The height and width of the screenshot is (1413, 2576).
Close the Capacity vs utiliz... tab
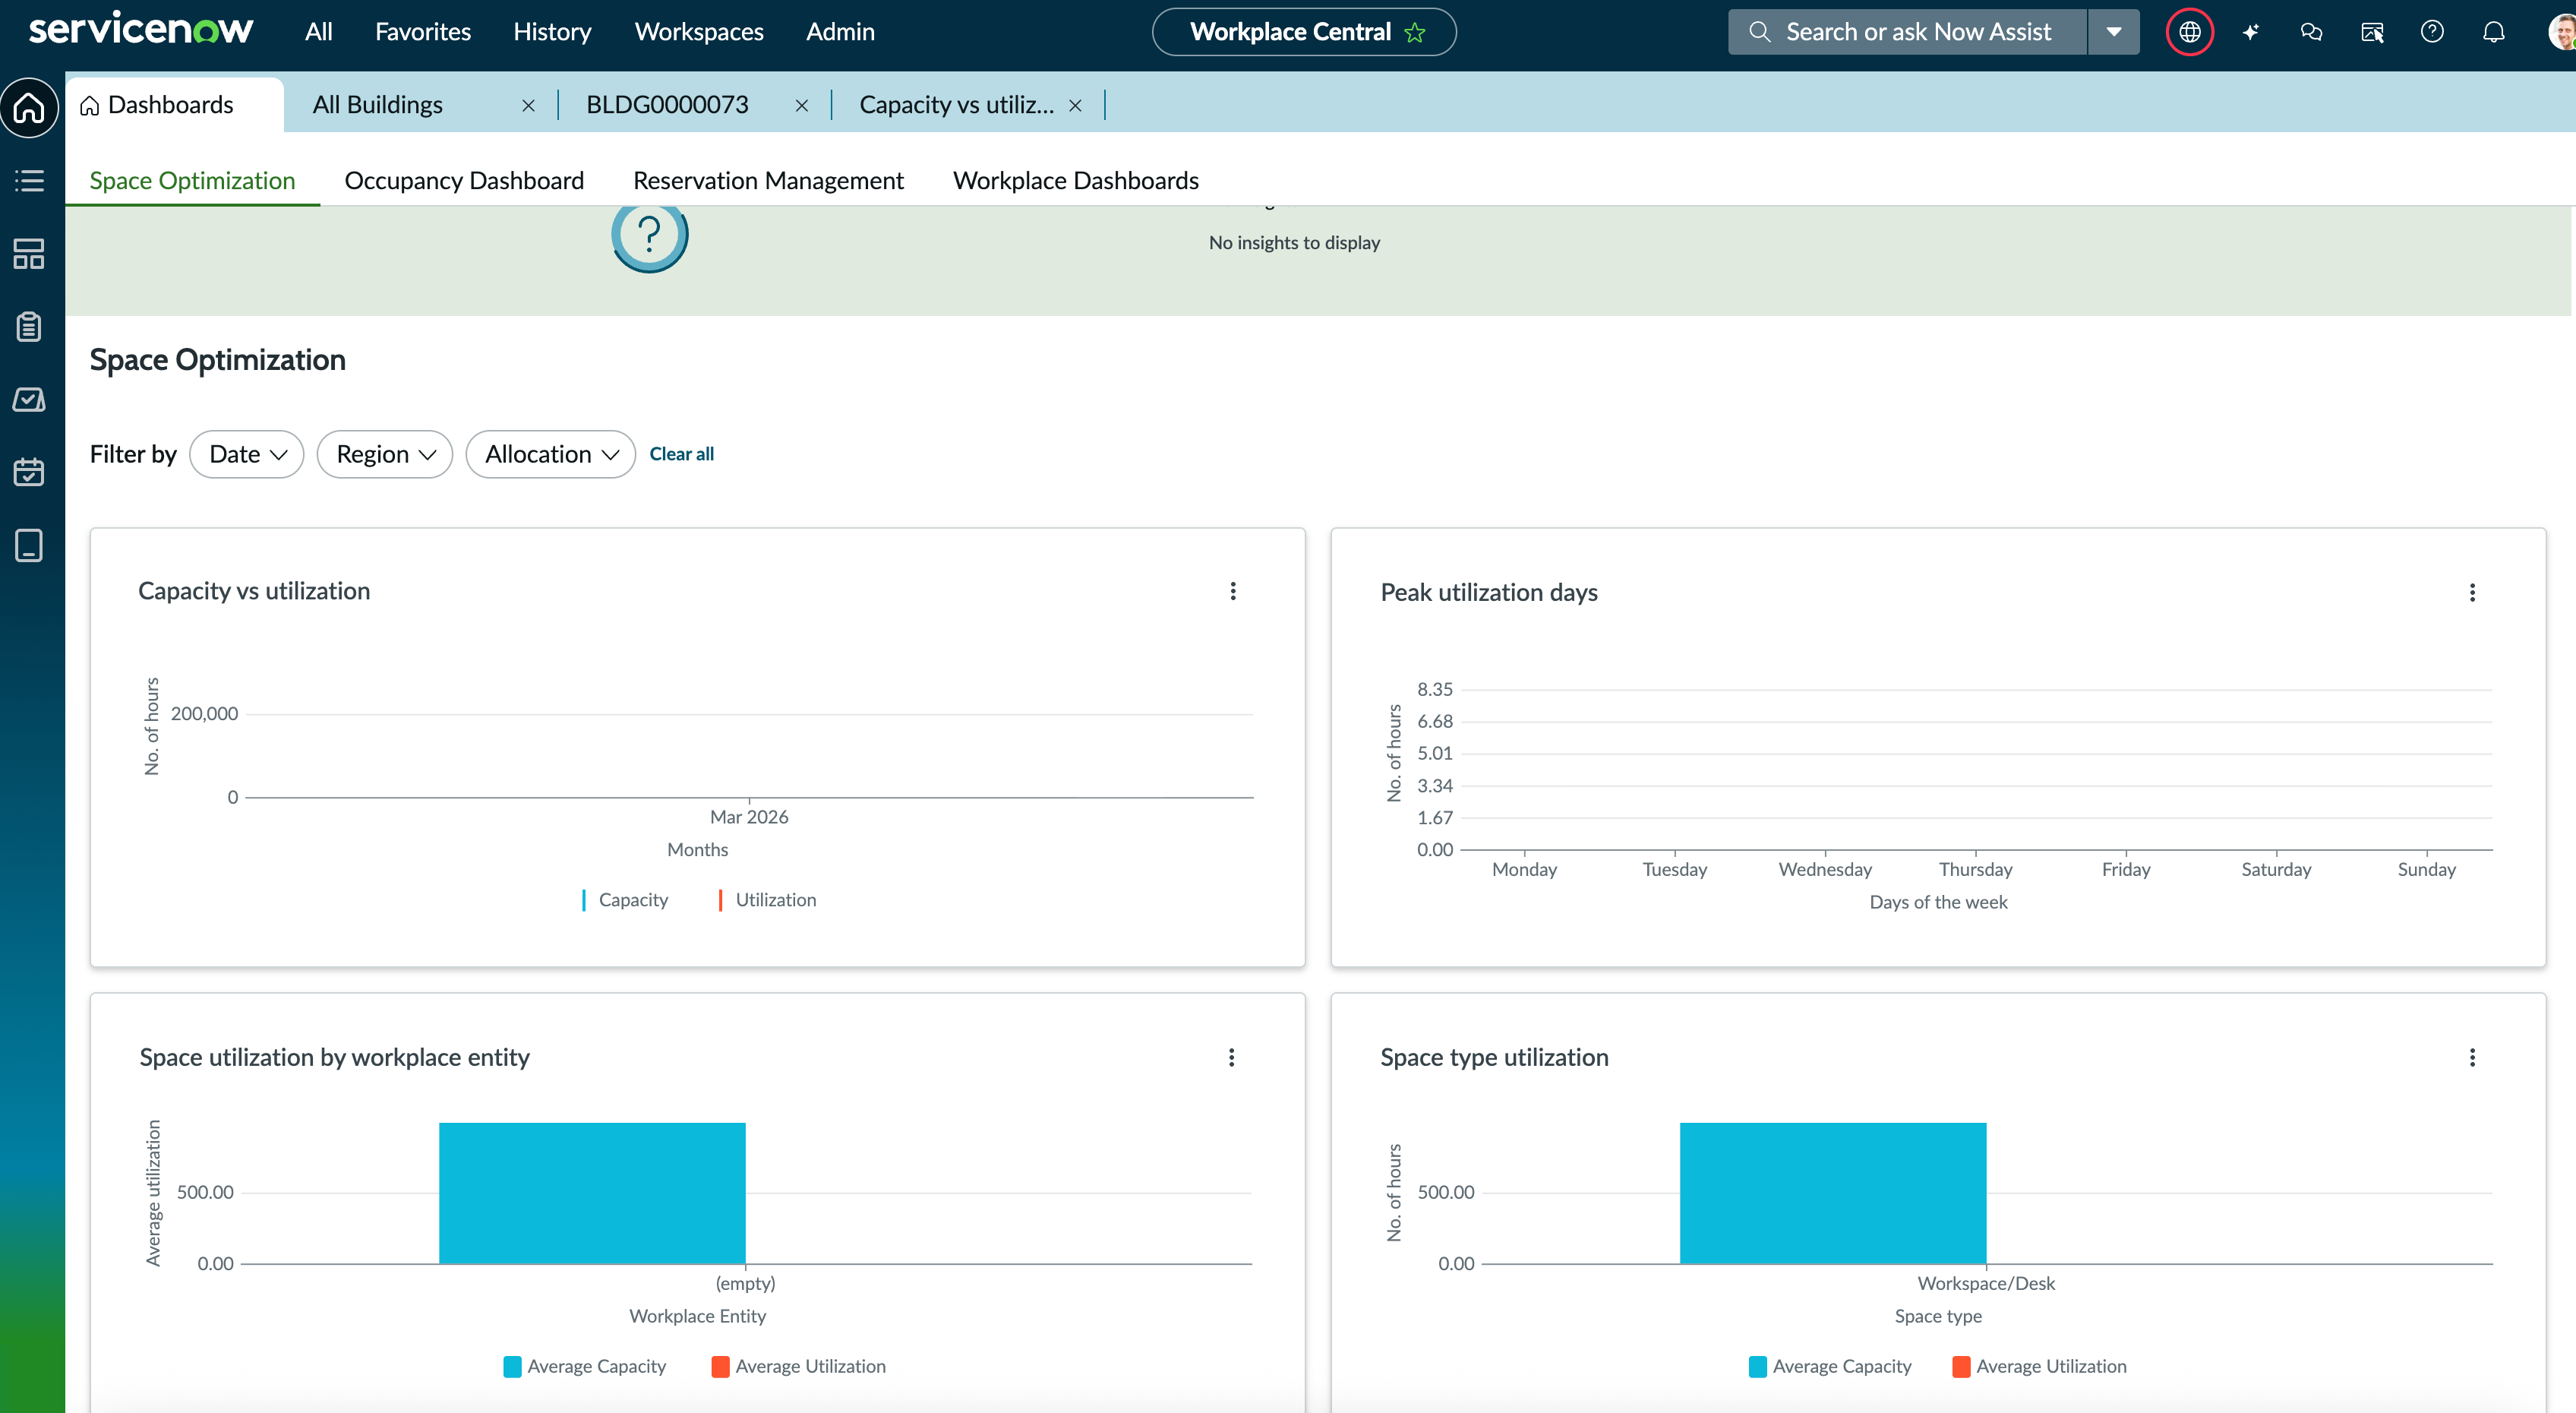click(x=1075, y=105)
